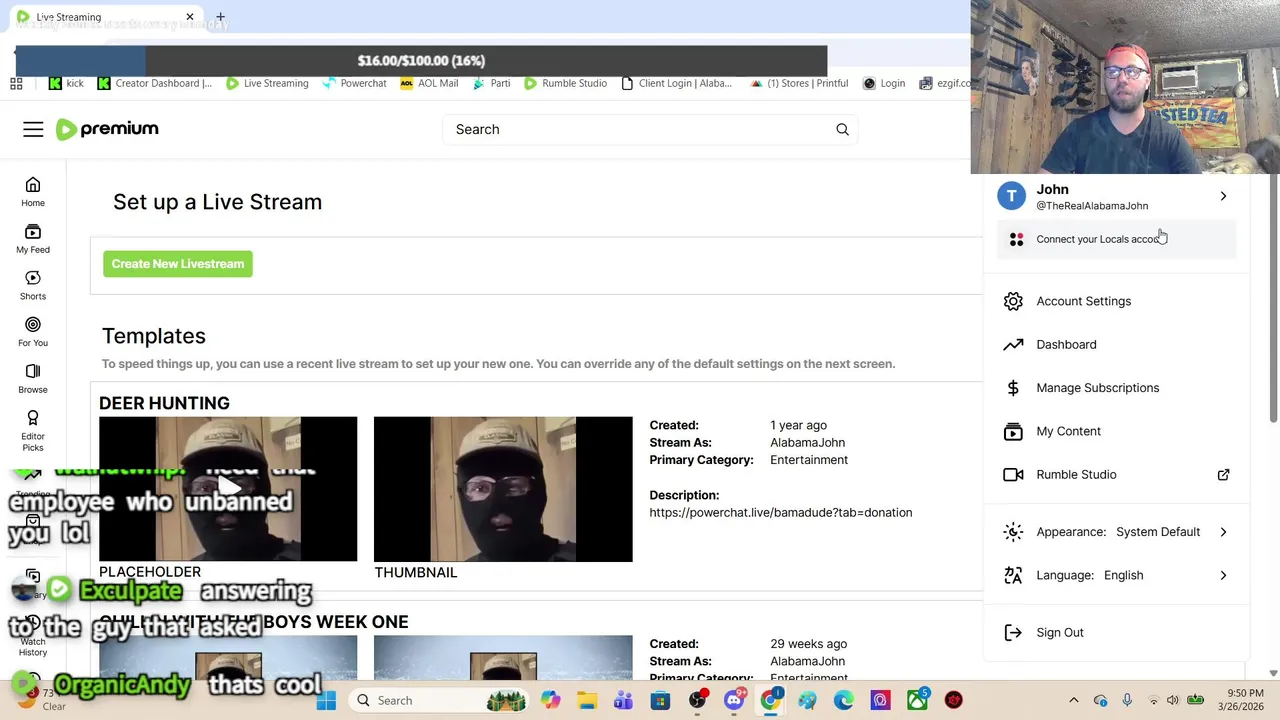Open the Parti bookmark
The height and width of the screenshot is (720, 1280).
tap(491, 83)
